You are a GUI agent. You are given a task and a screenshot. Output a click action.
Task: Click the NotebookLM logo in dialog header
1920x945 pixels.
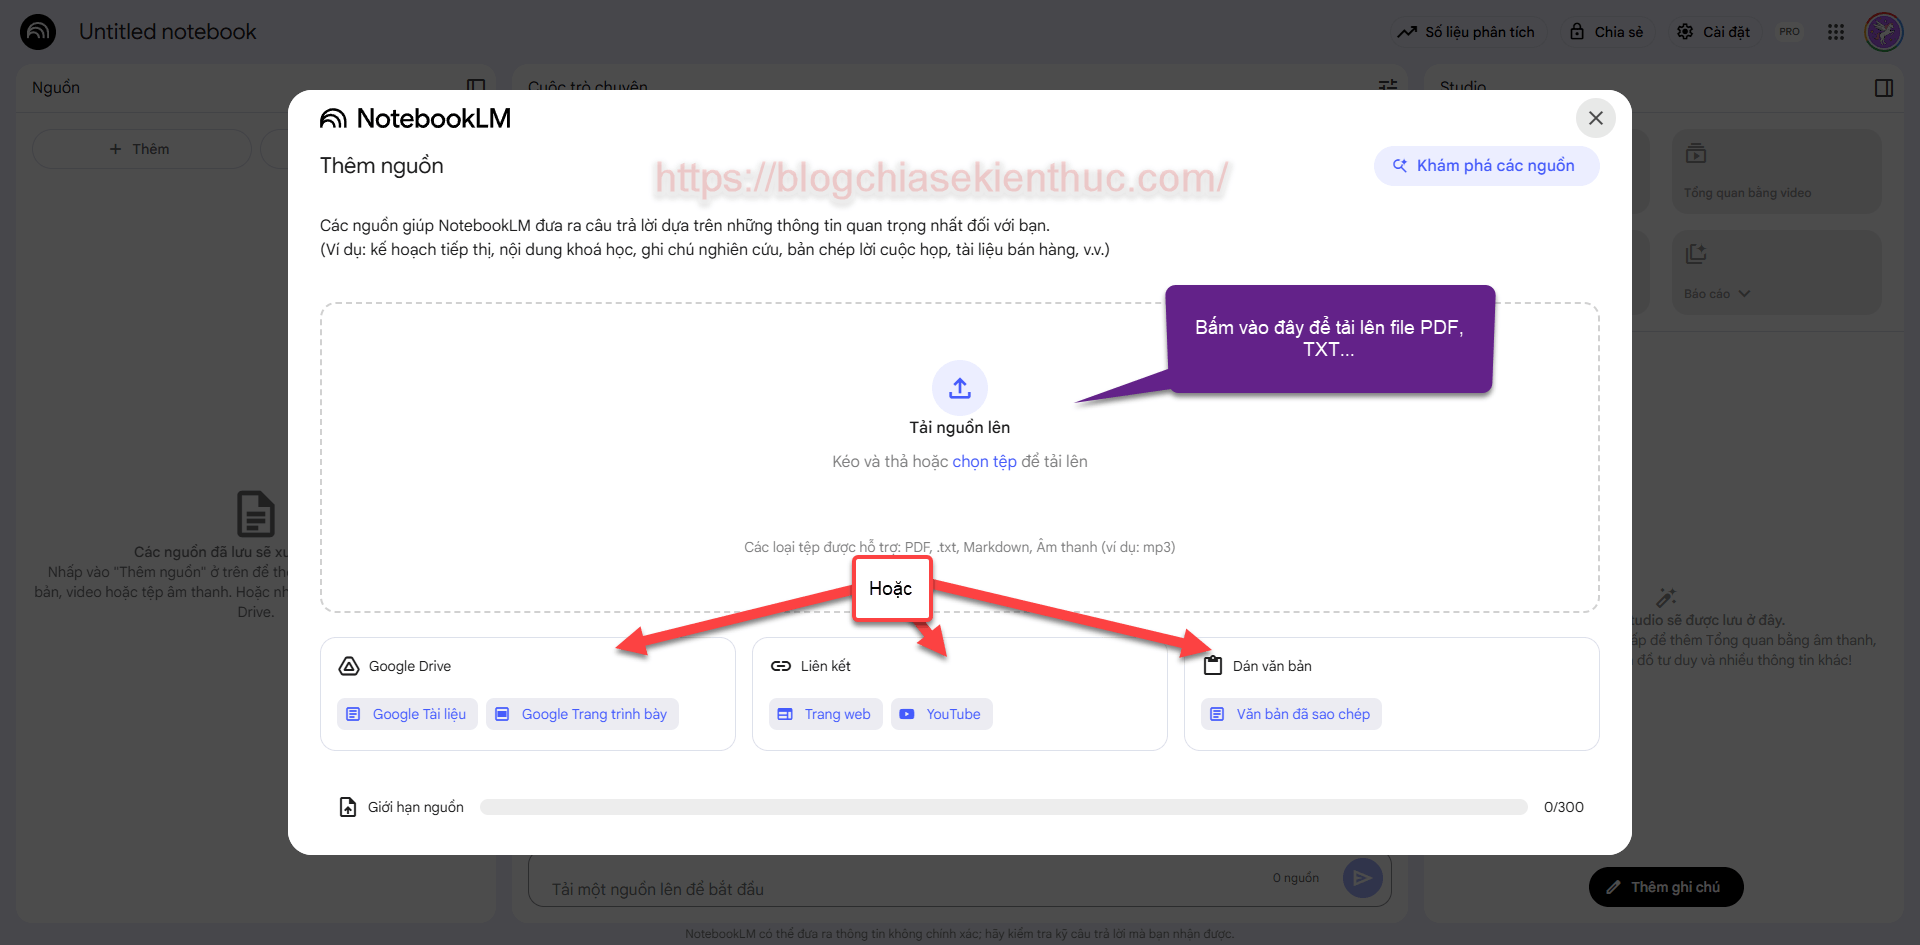tap(416, 119)
